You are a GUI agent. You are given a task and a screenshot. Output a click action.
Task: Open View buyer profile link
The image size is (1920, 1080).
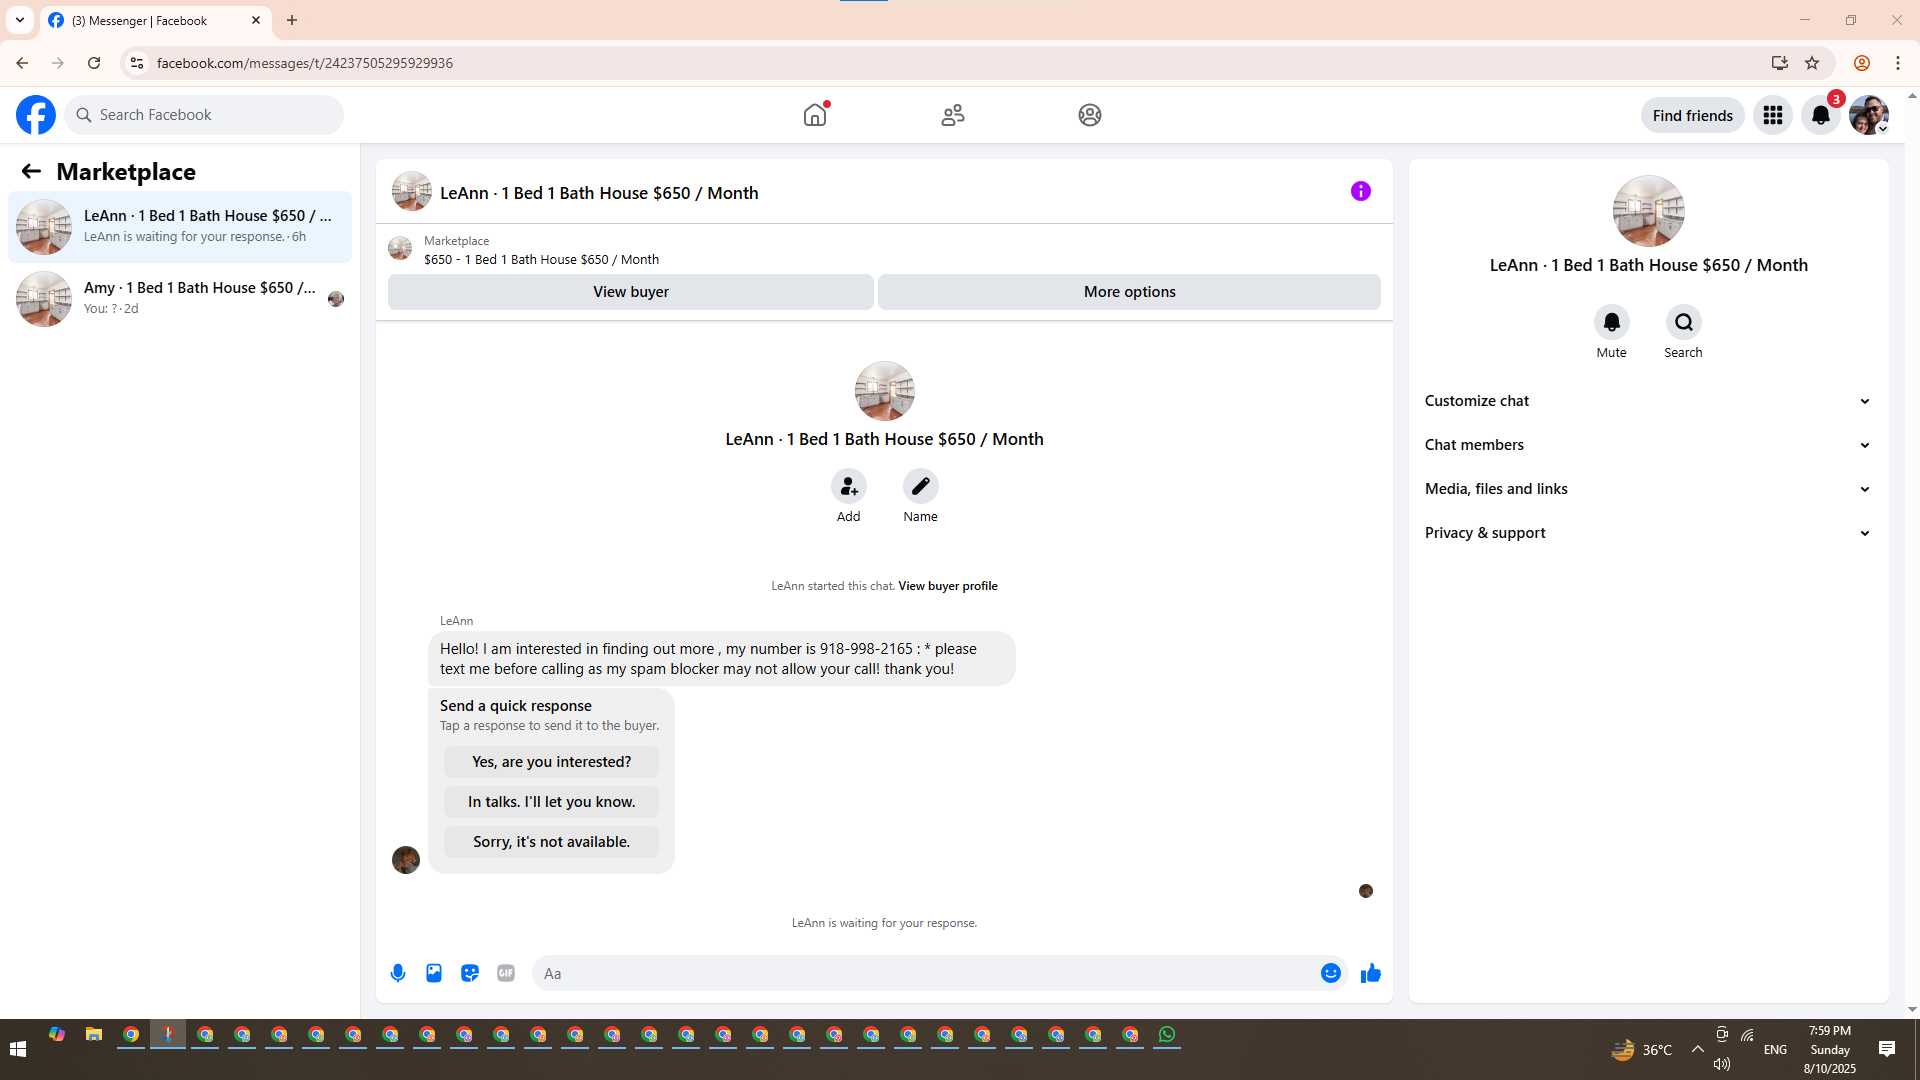tap(947, 586)
